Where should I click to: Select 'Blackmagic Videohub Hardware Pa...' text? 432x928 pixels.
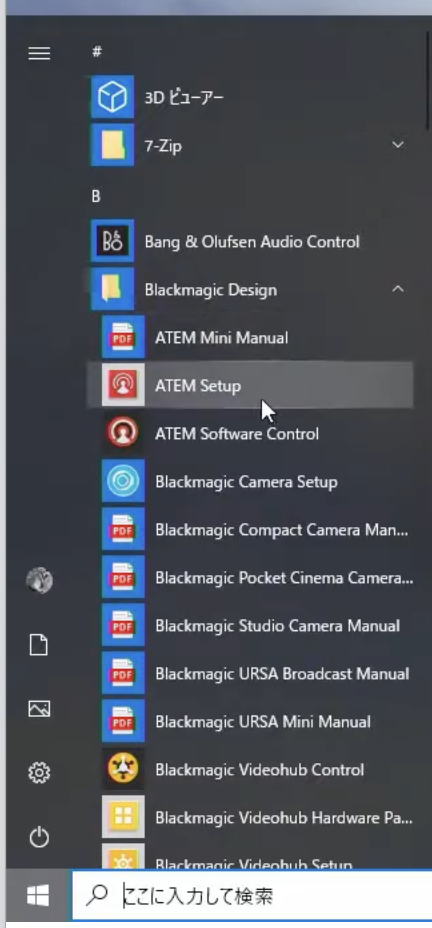click(x=284, y=817)
